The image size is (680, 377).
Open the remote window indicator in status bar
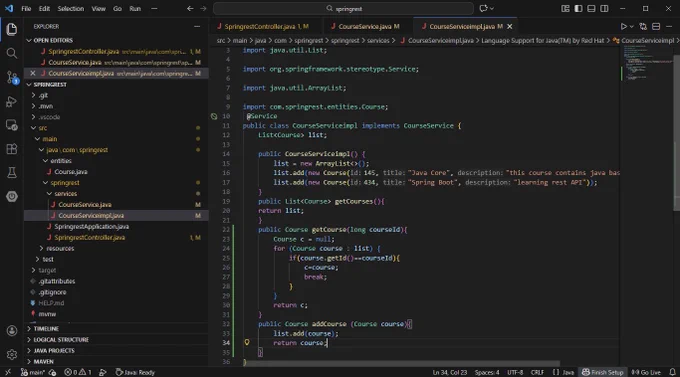click(x=8, y=372)
